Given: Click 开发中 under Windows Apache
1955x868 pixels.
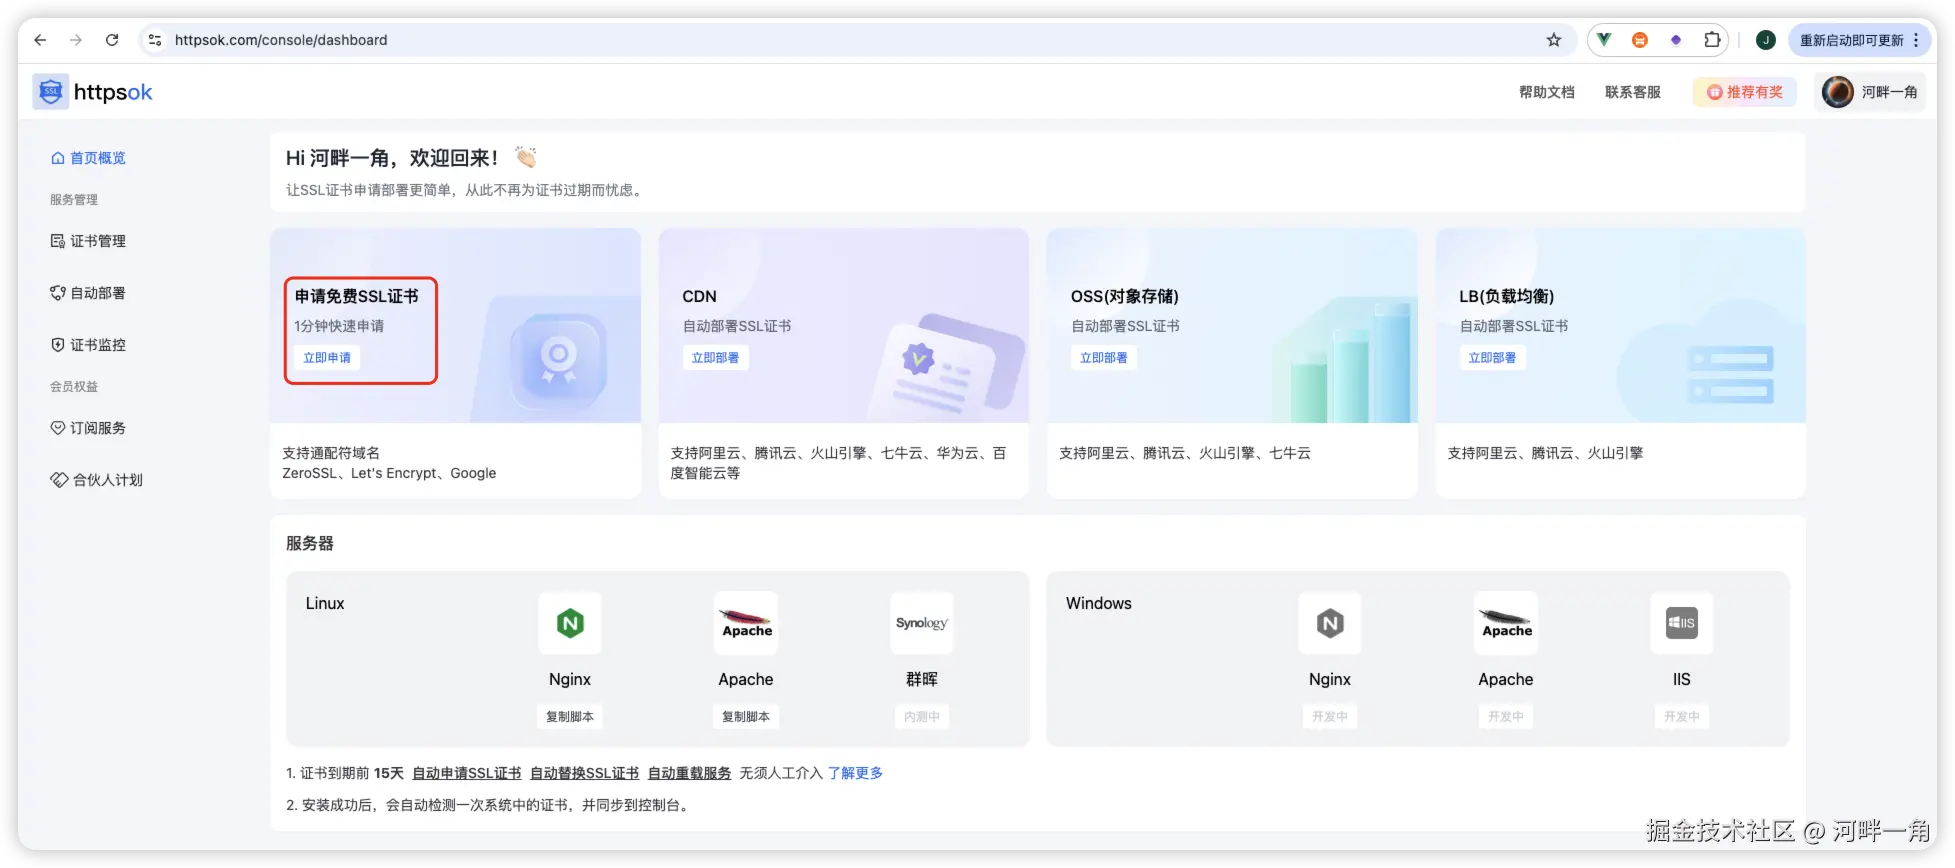Looking at the screenshot, I should [x=1506, y=717].
